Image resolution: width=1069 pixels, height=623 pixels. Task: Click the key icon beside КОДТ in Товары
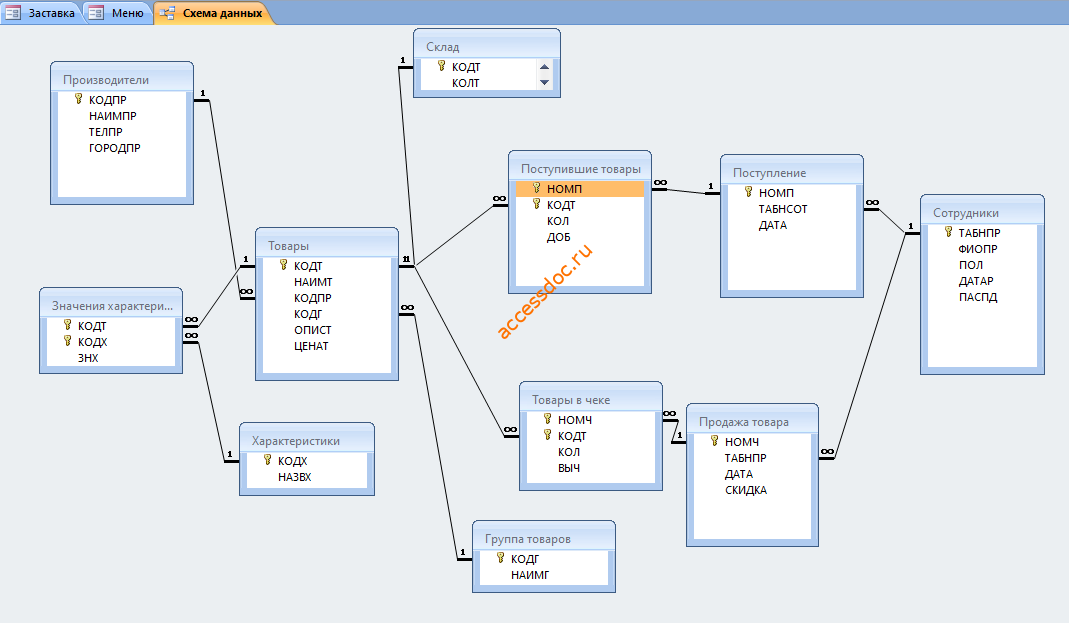pyautogui.click(x=284, y=264)
